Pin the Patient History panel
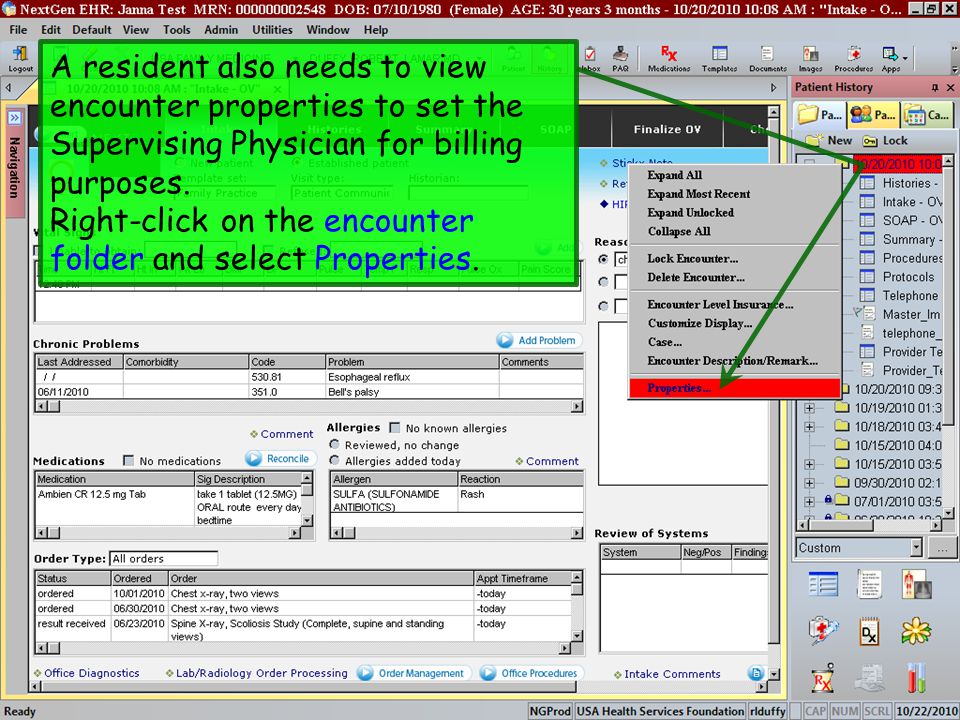 (934, 88)
